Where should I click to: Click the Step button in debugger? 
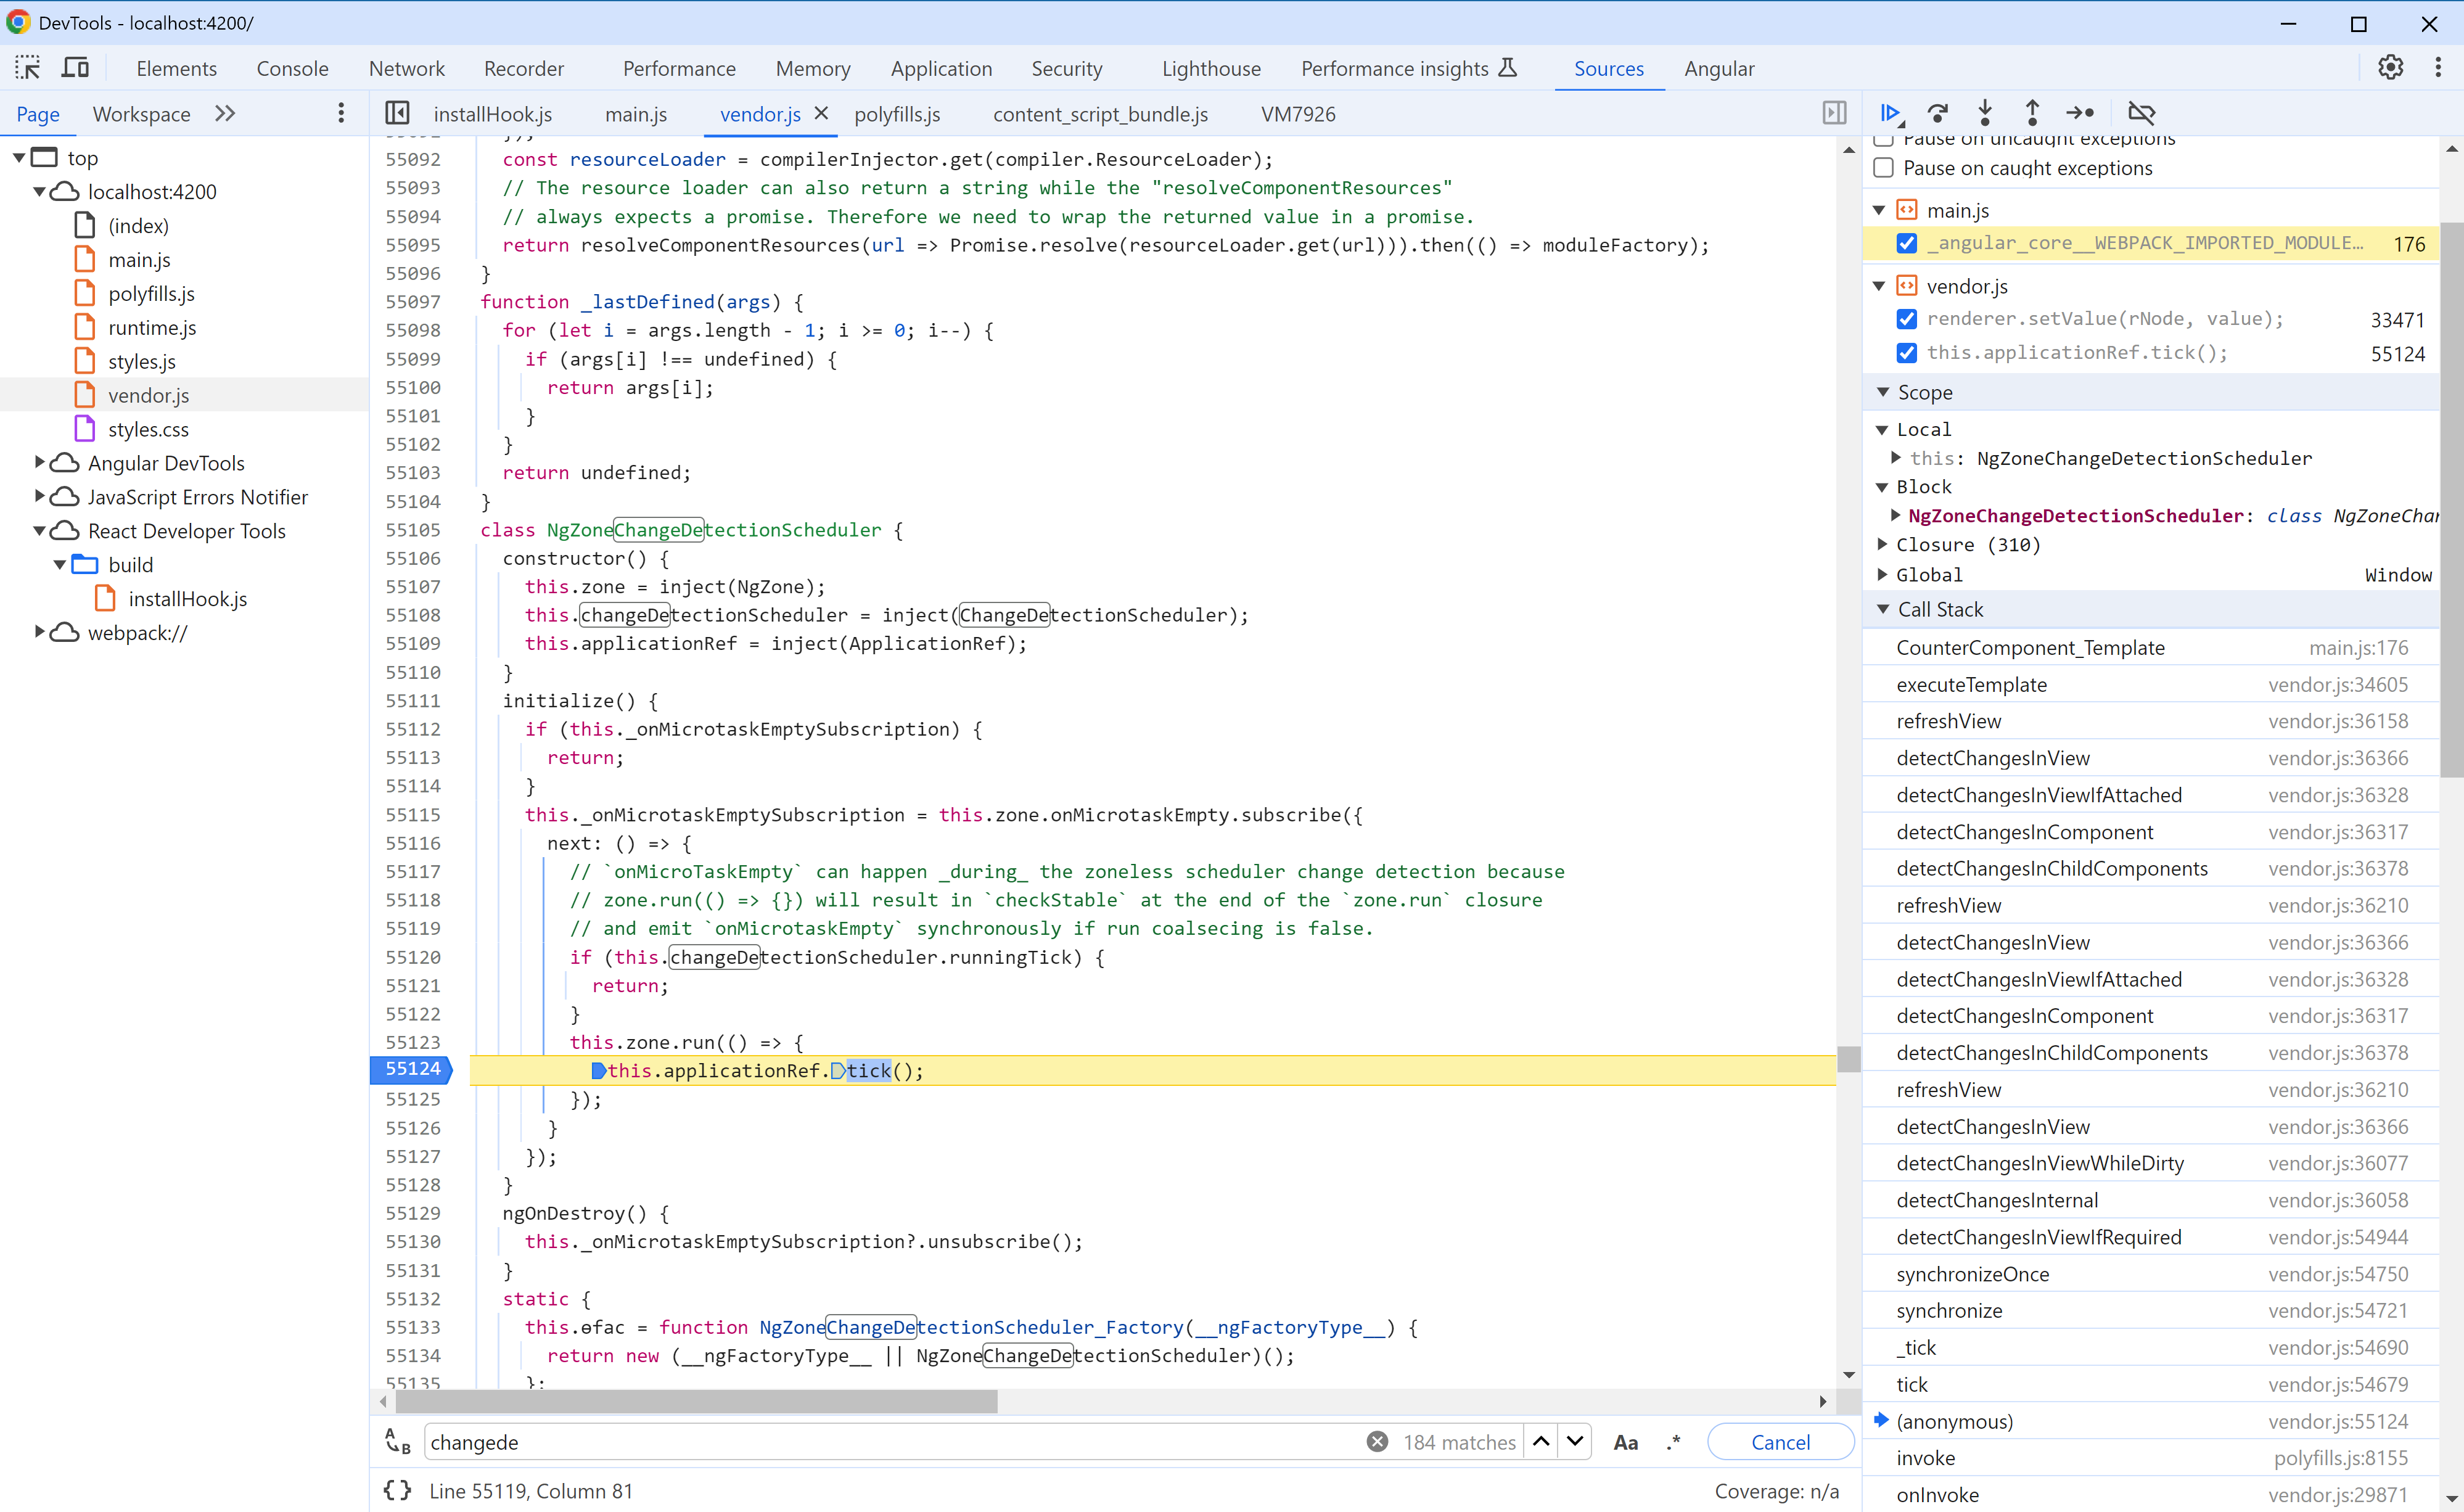[x=2081, y=113]
